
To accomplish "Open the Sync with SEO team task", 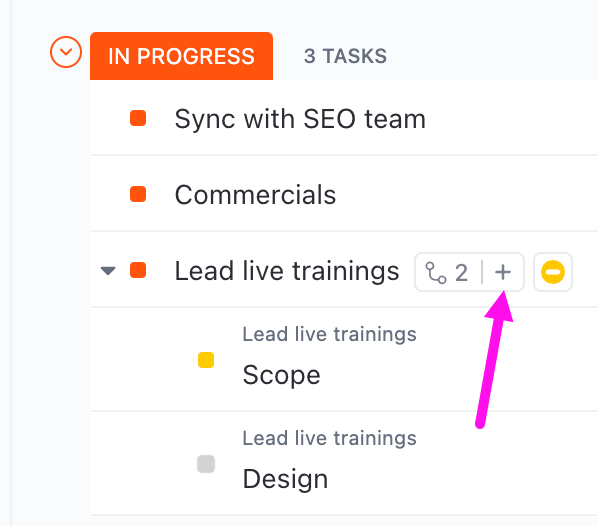I will pyautogui.click(x=300, y=119).
